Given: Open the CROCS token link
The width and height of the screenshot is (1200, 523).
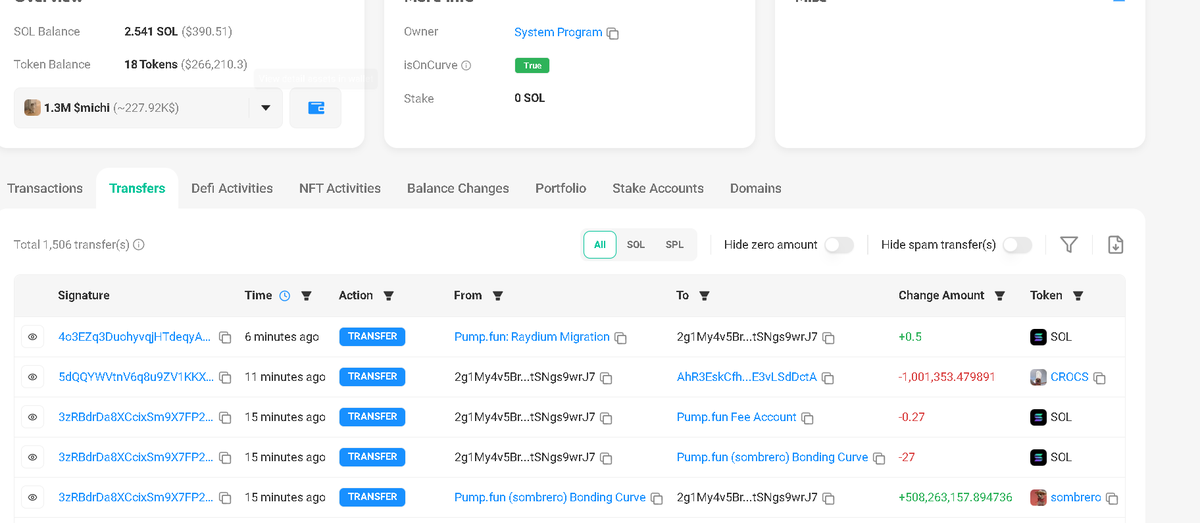Looking at the screenshot, I should pos(1070,377).
